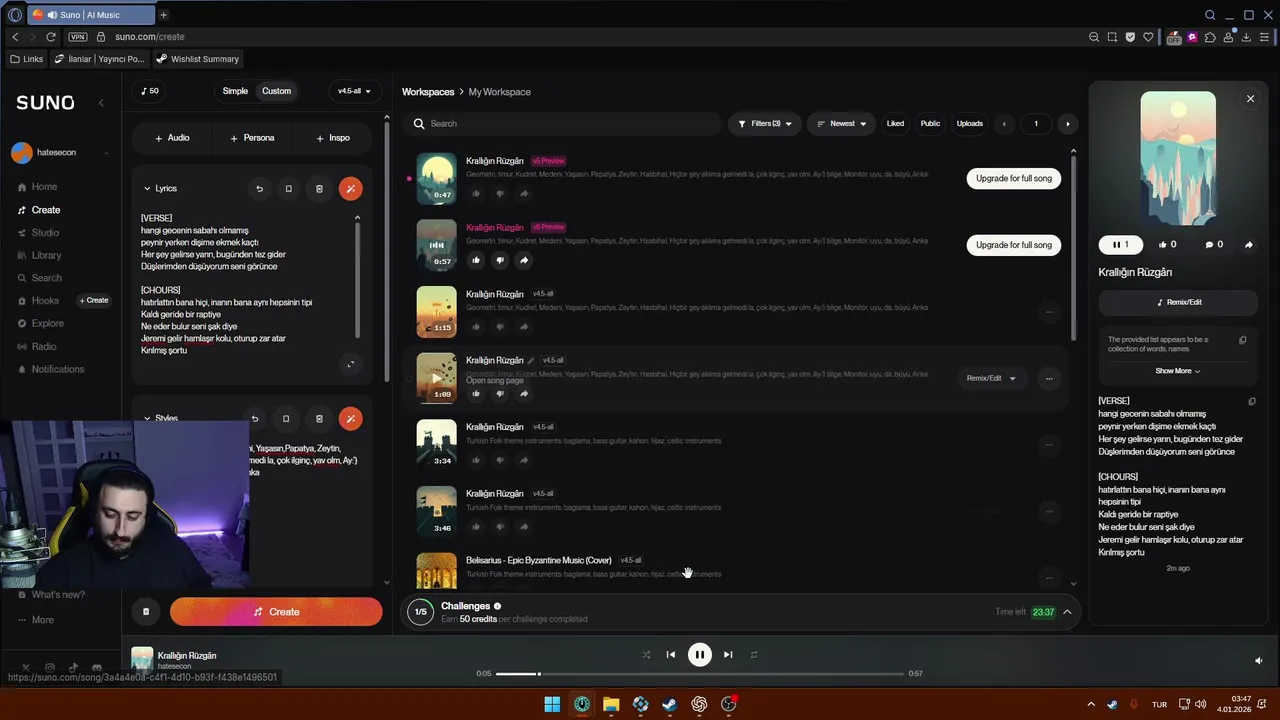Pause the currently playing song
The height and width of the screenshot is (720, 1280).
pos(700,655)
